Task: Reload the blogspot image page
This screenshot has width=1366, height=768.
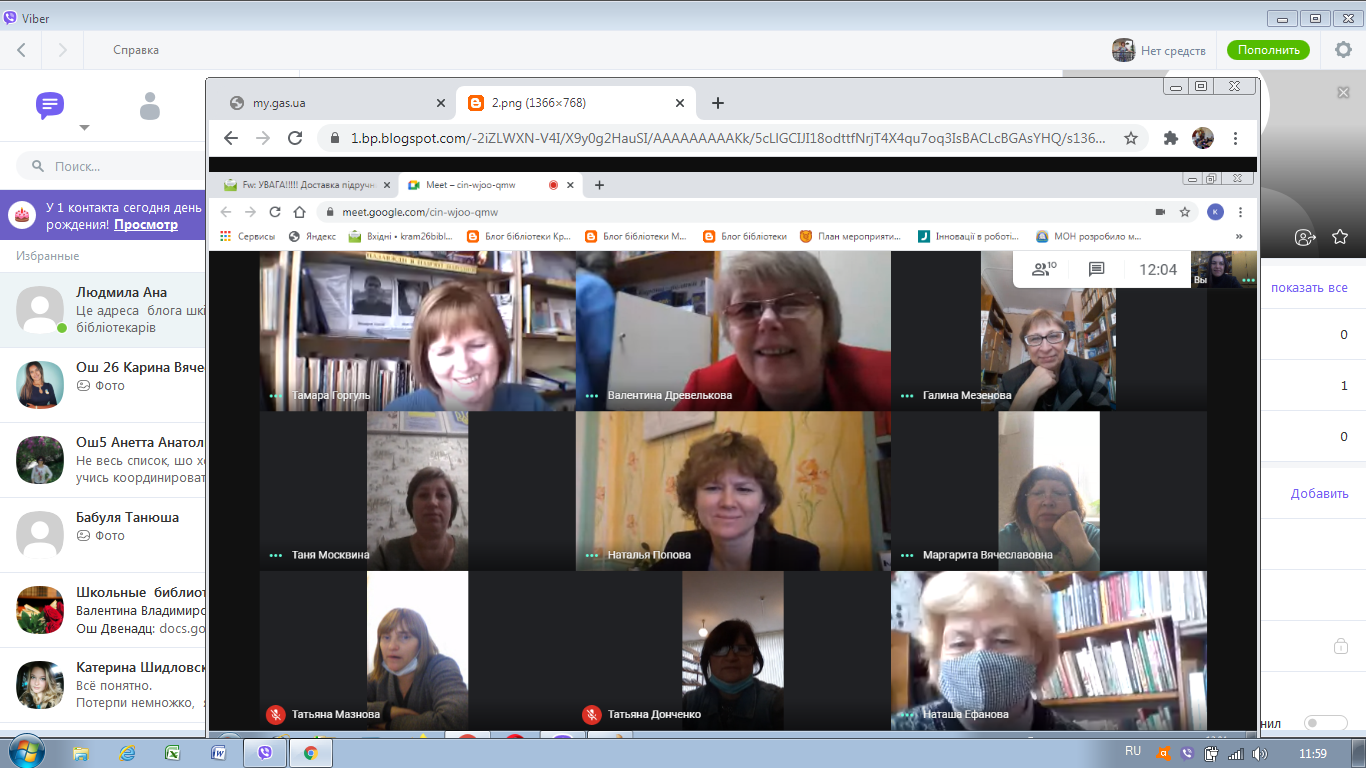Action: 295,138
